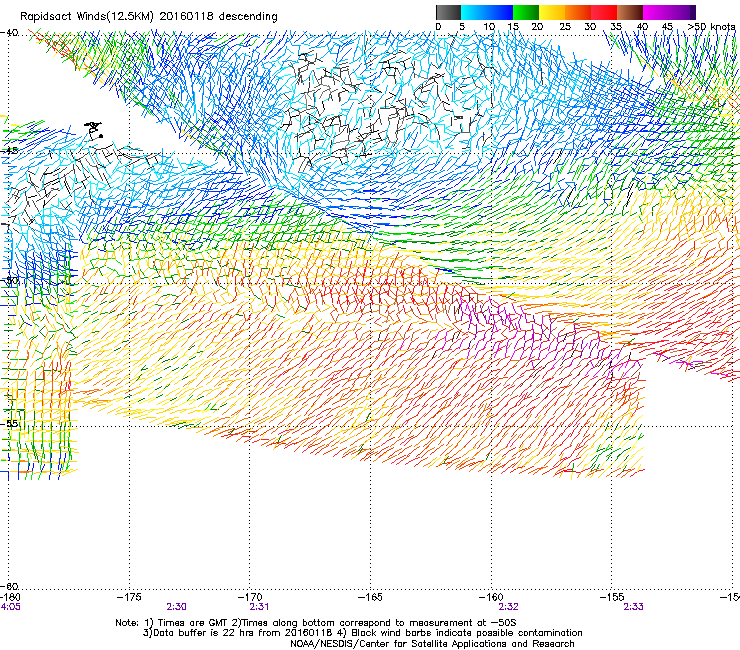Select the yellow 20–25 knots legend swatch
Screen dimensions: 740x650
(552, 12)
